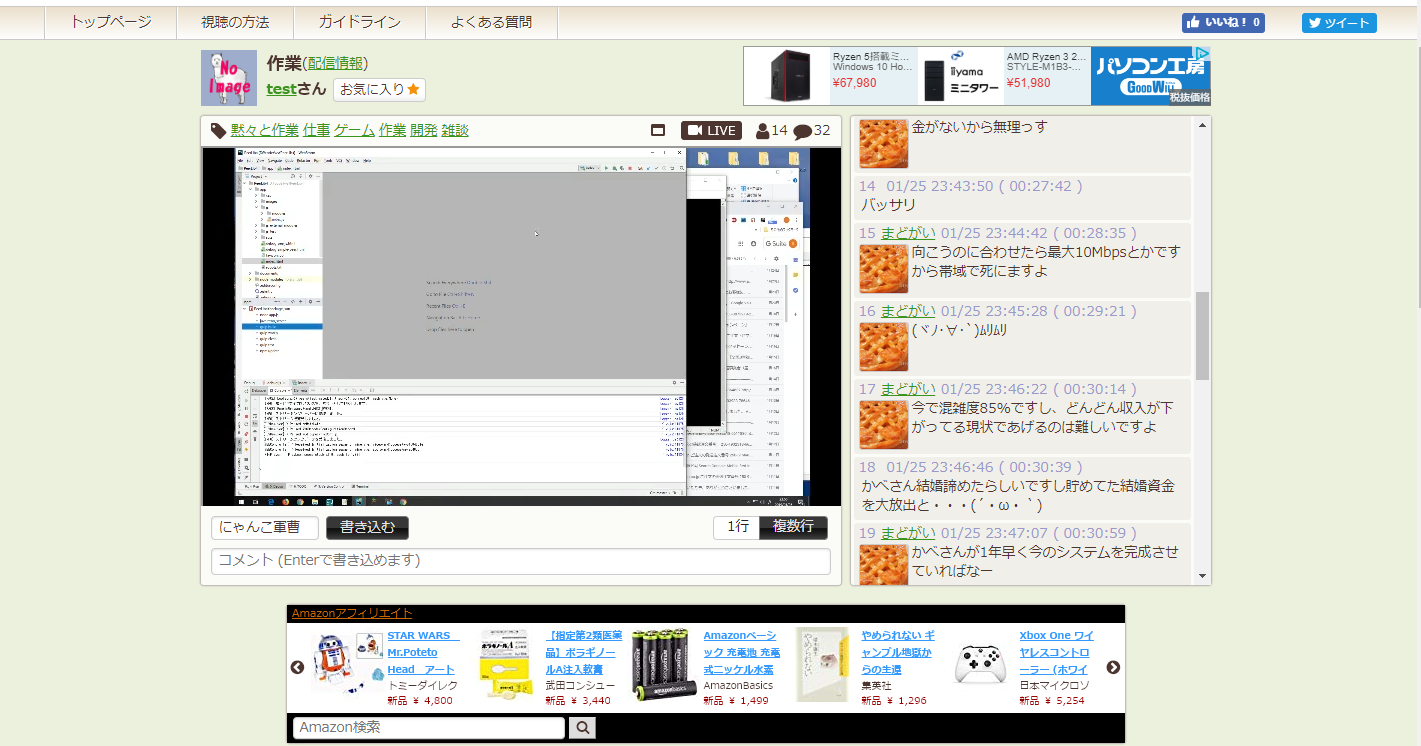Open the よくある質問 navigation tab

click(491, 22)
